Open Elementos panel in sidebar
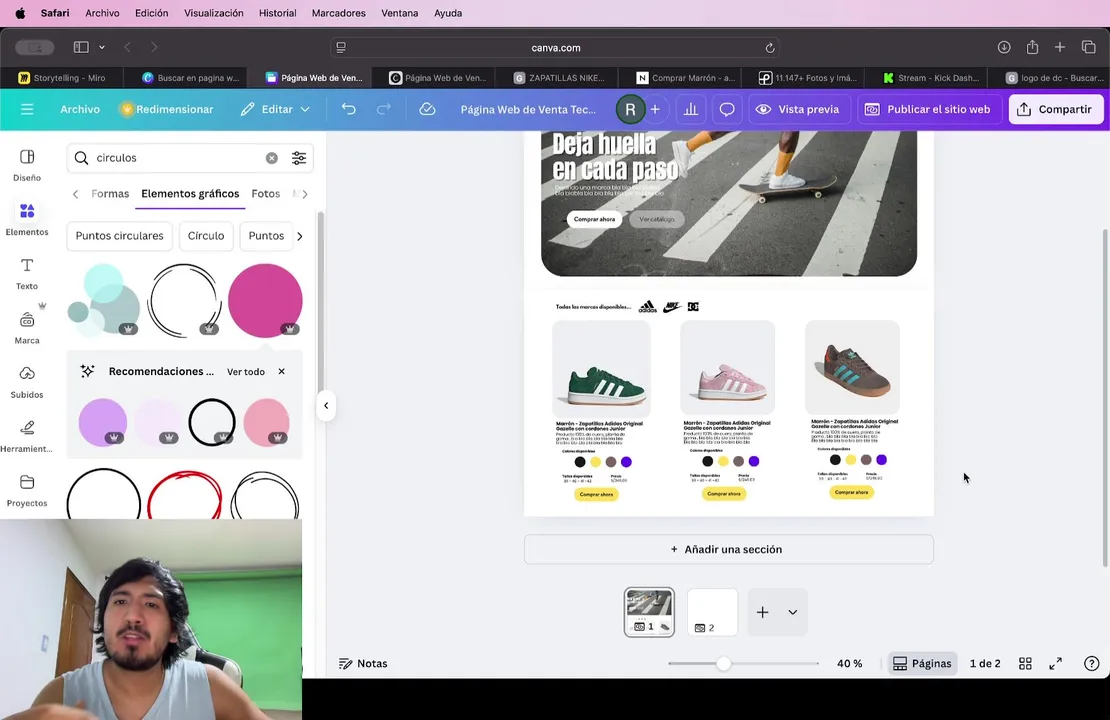1110x720 pixels. (27, 219)
